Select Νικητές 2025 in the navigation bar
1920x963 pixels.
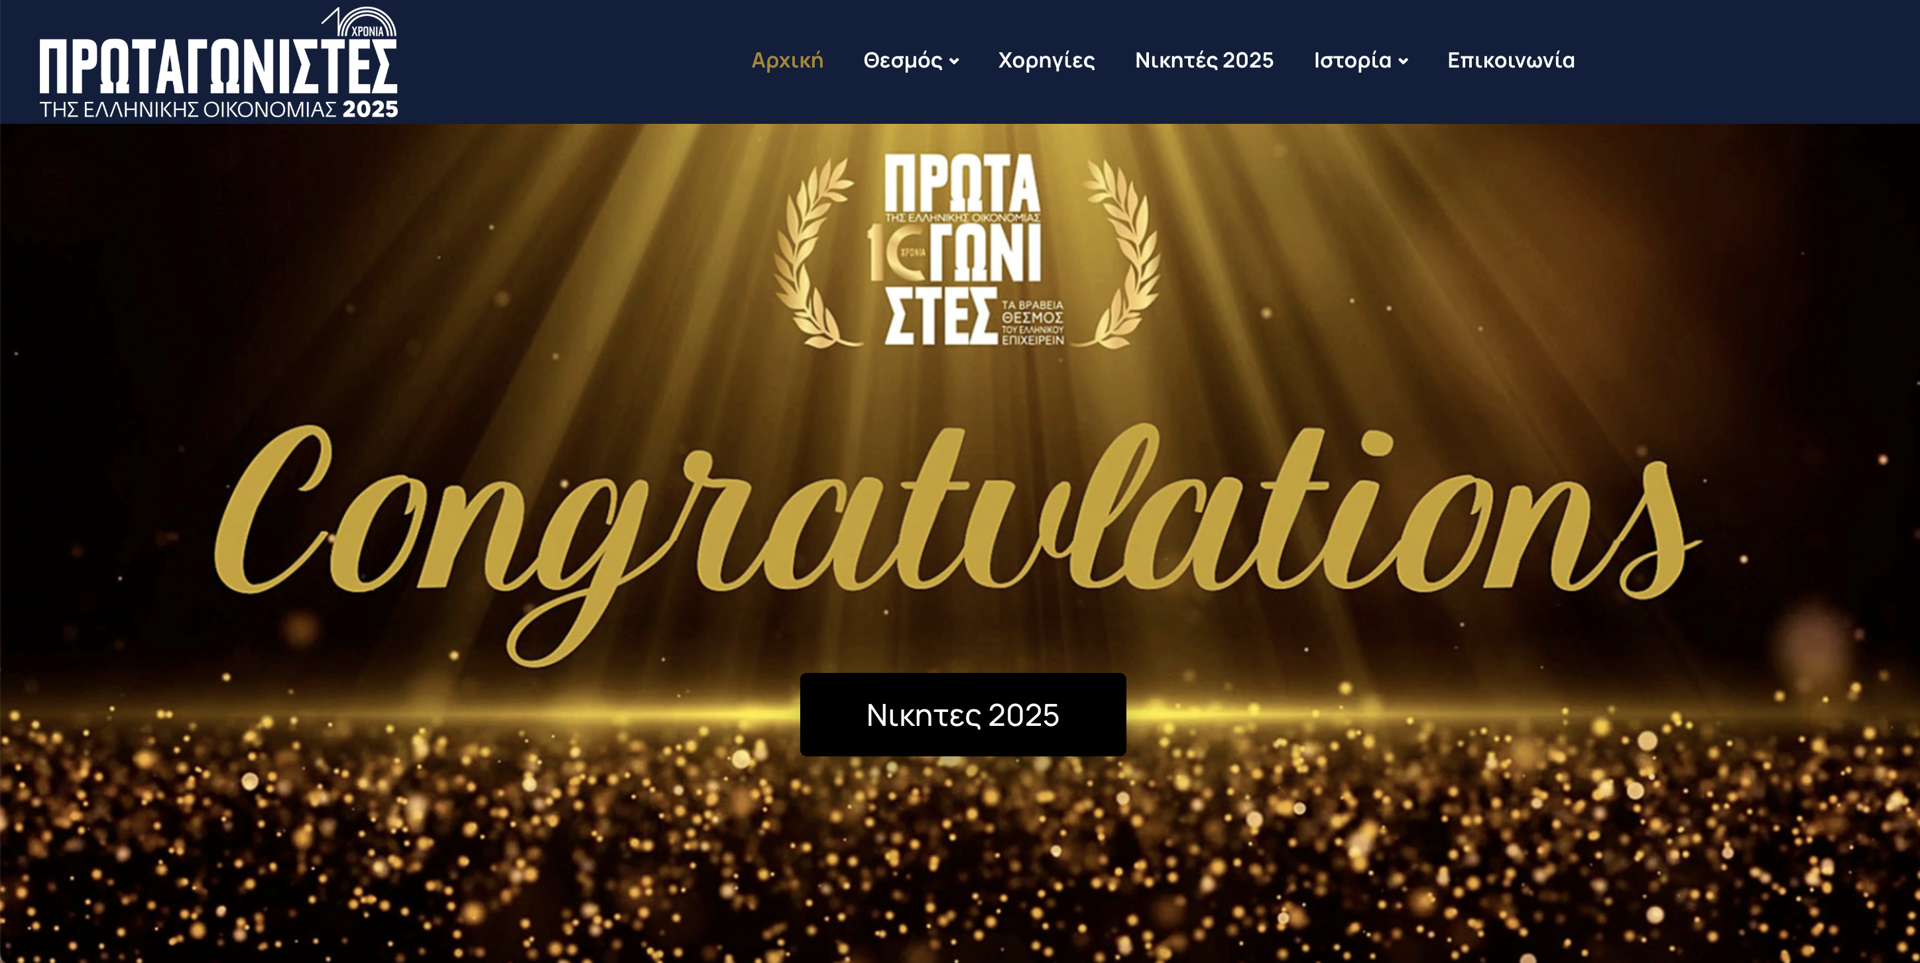(1204, 61)
